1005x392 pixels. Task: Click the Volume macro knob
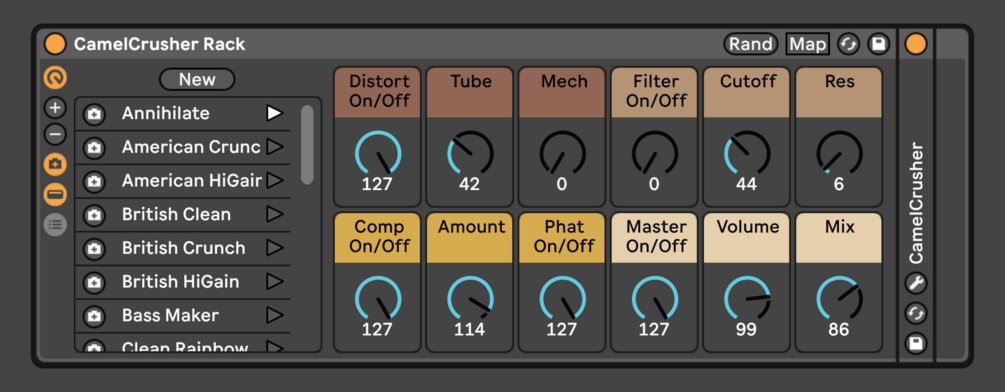(747, 299)
